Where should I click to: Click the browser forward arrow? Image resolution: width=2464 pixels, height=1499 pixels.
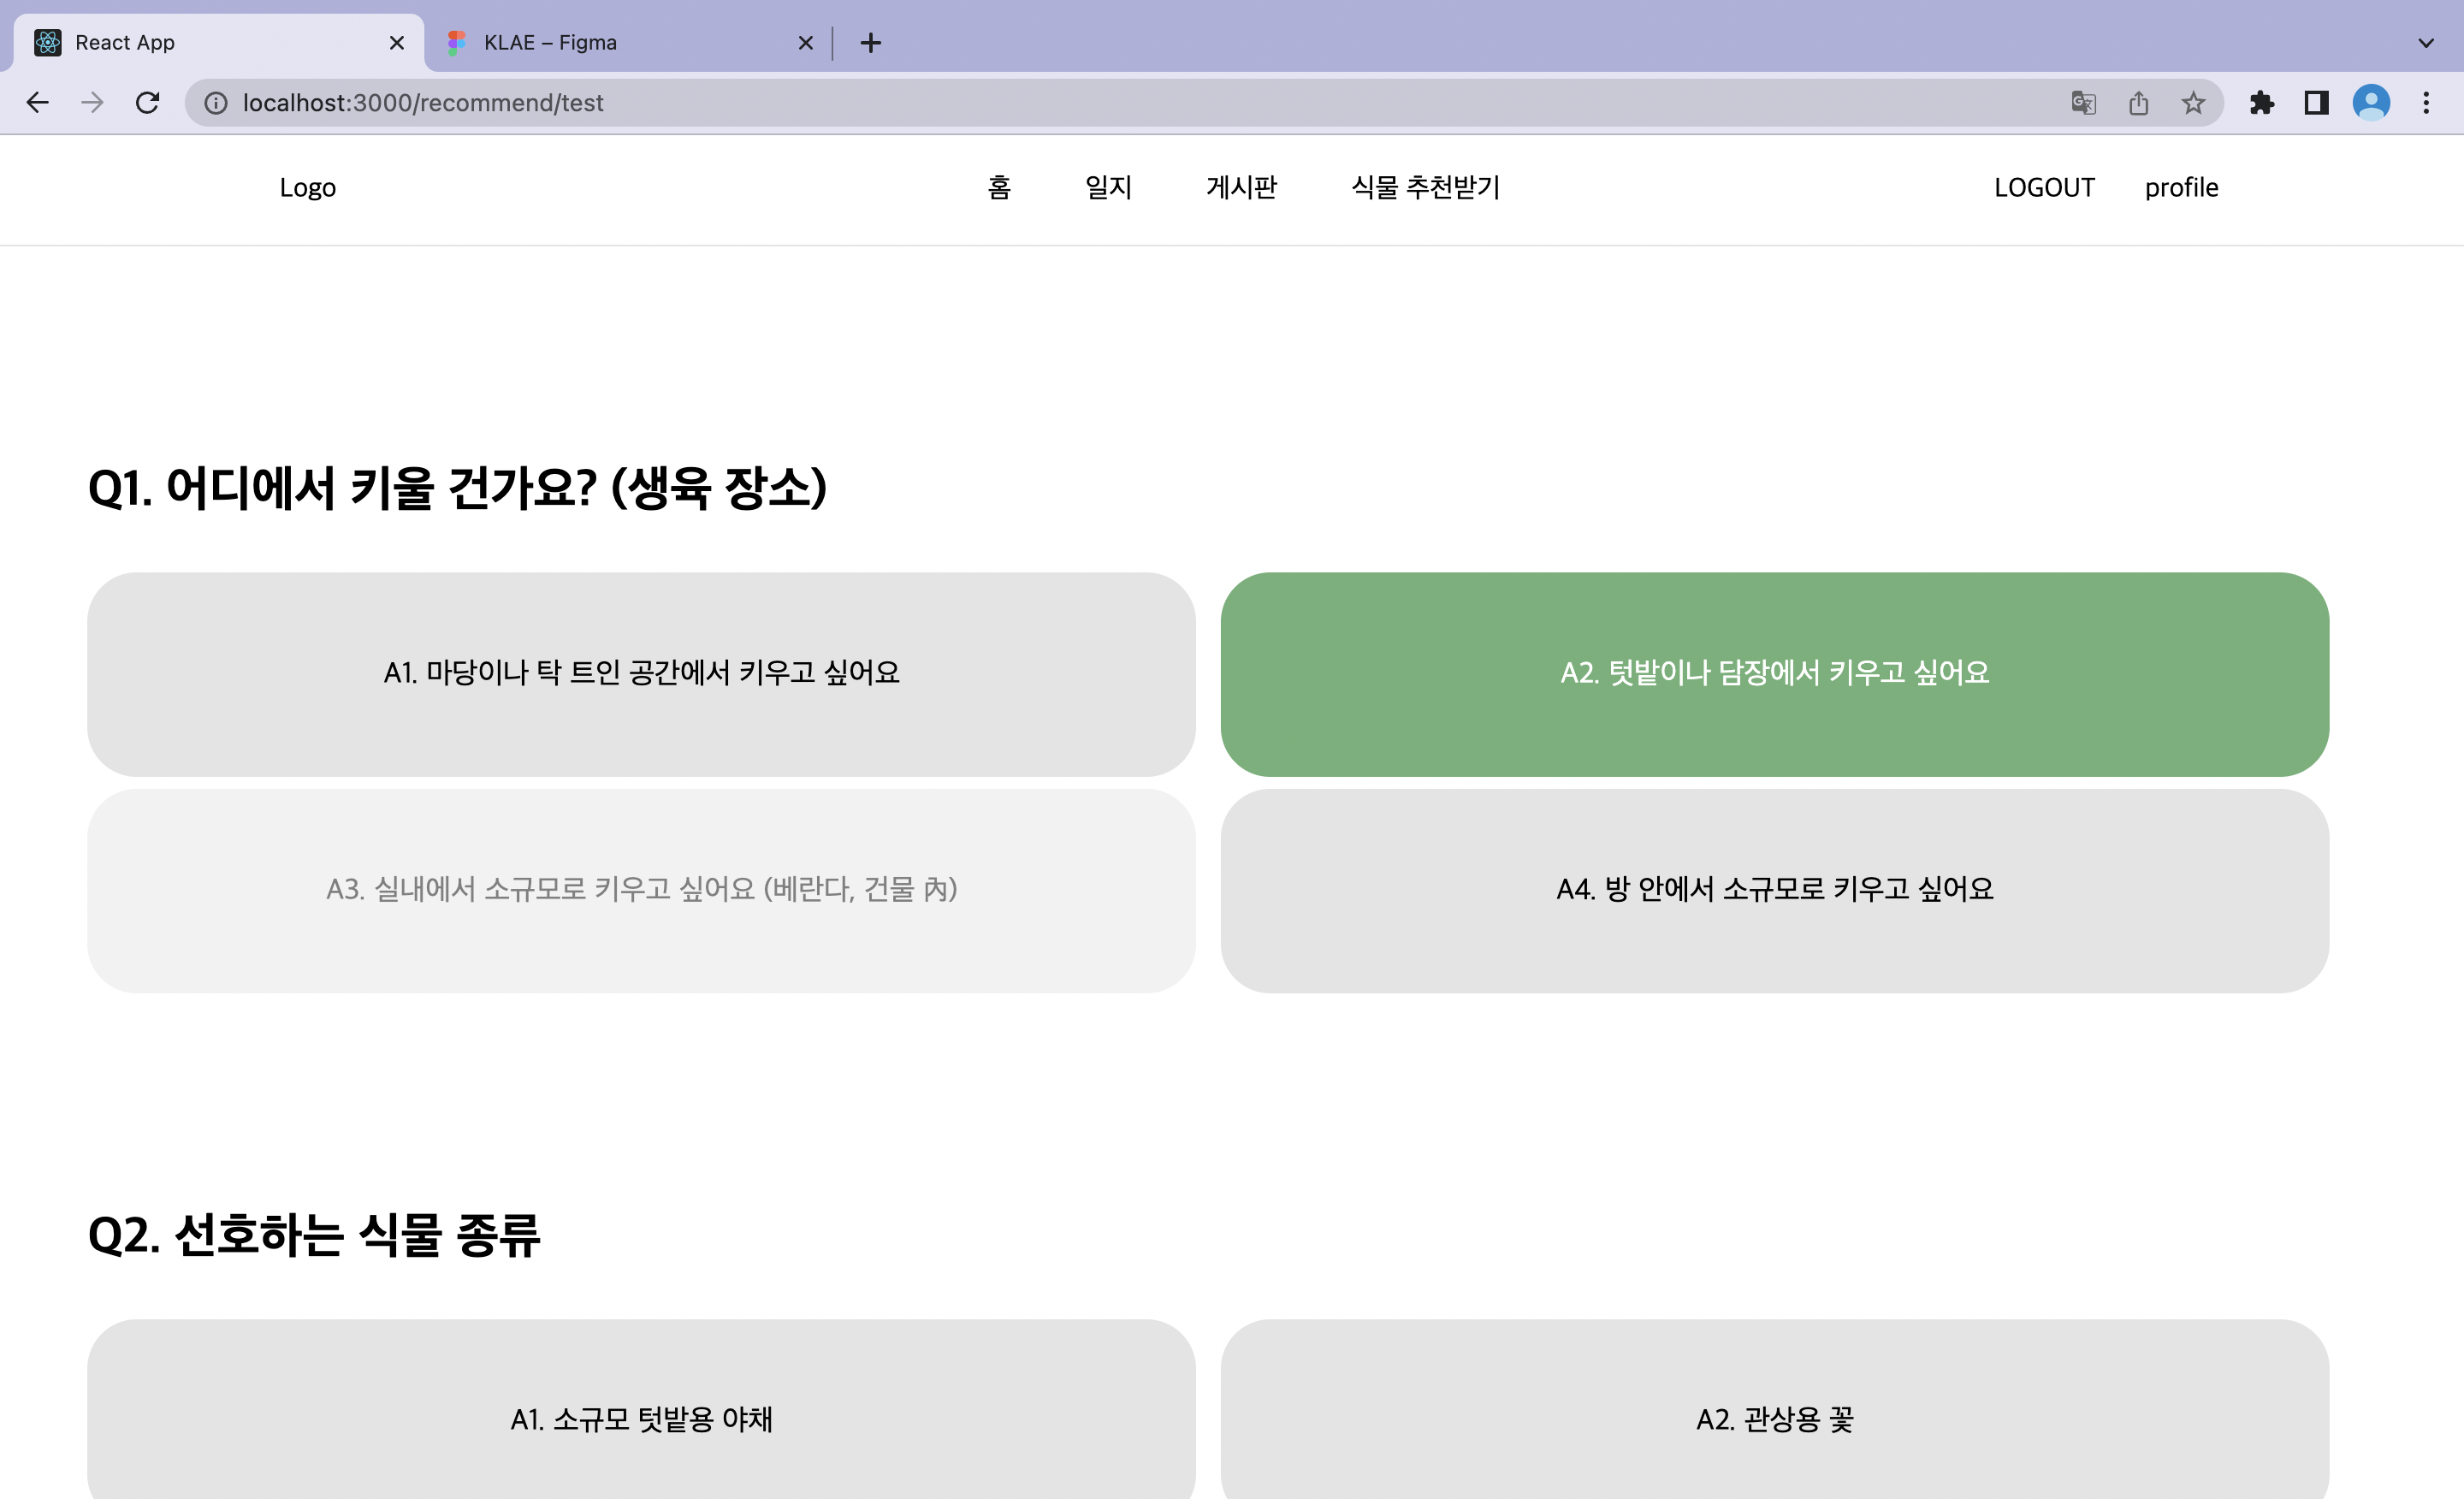[x=92, y=102]
